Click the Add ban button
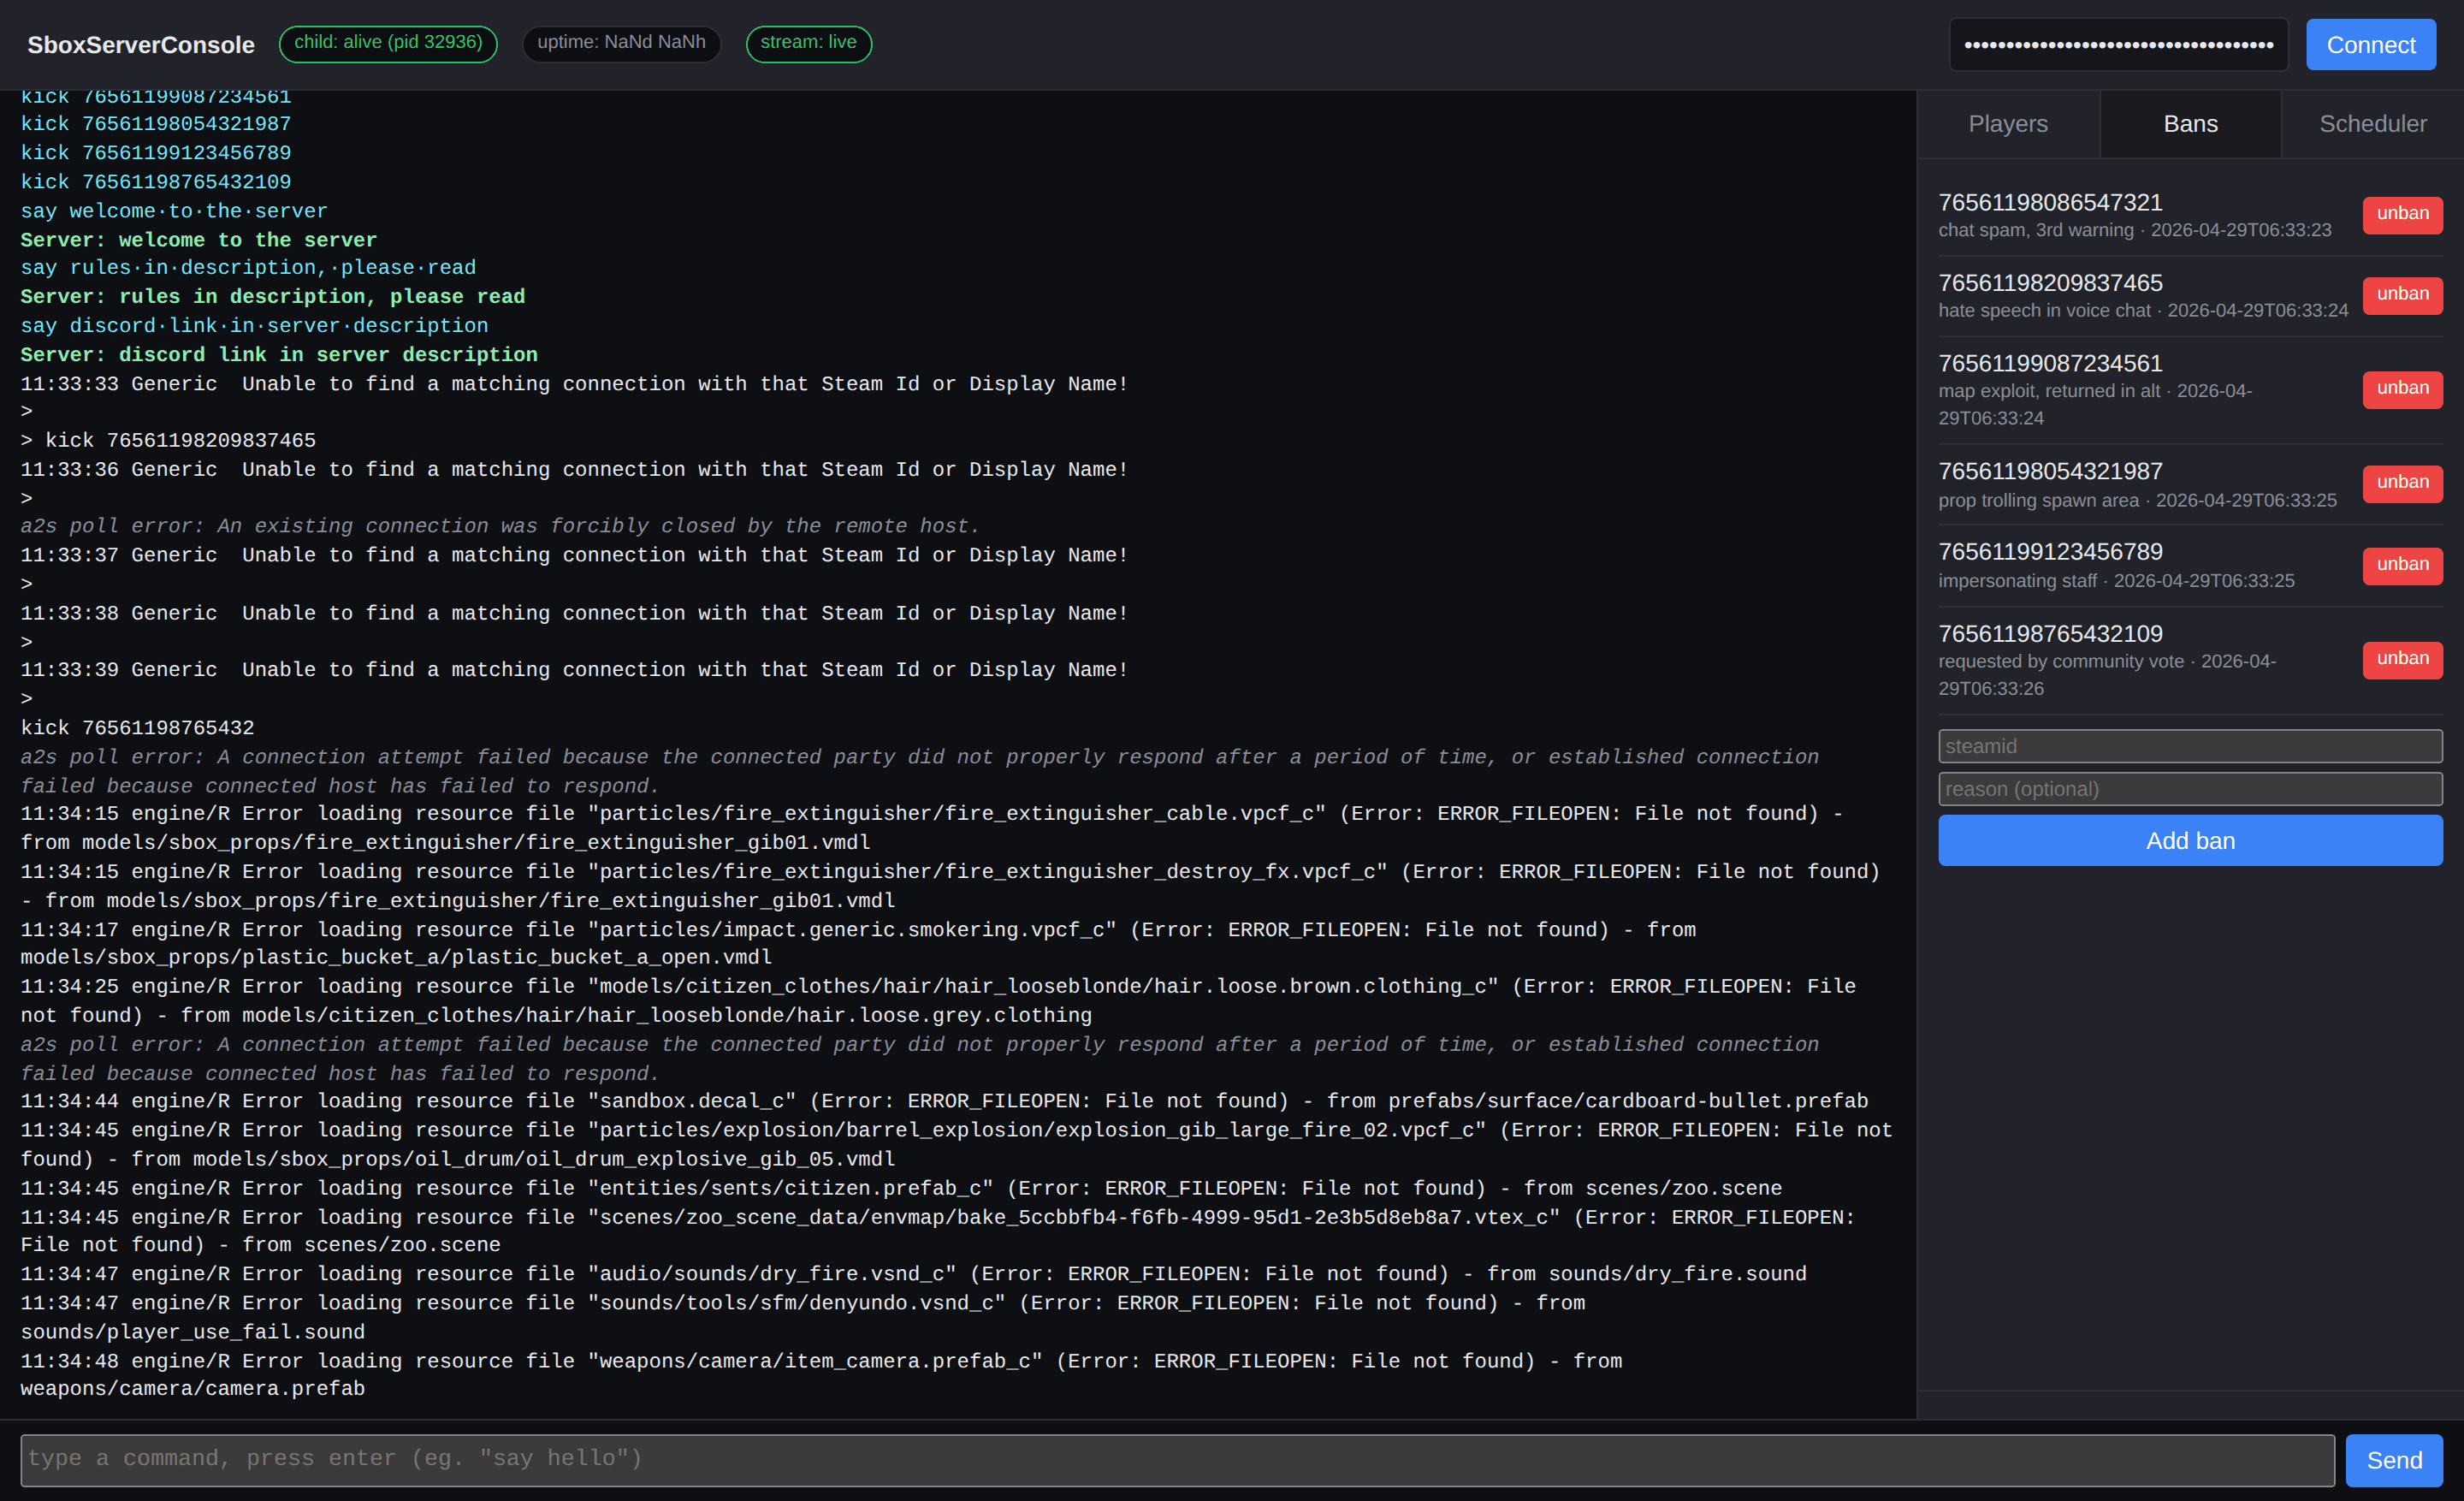The height and width of the screenshot is (1501, 2464). [2190, 840]
